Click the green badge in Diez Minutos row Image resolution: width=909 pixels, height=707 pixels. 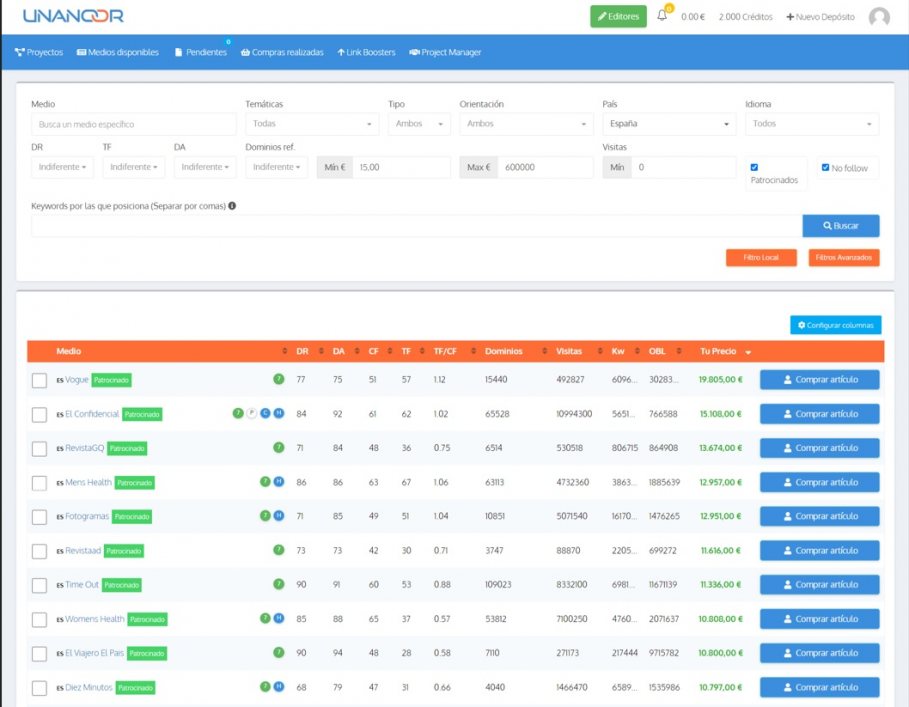[x=265, y=687]
